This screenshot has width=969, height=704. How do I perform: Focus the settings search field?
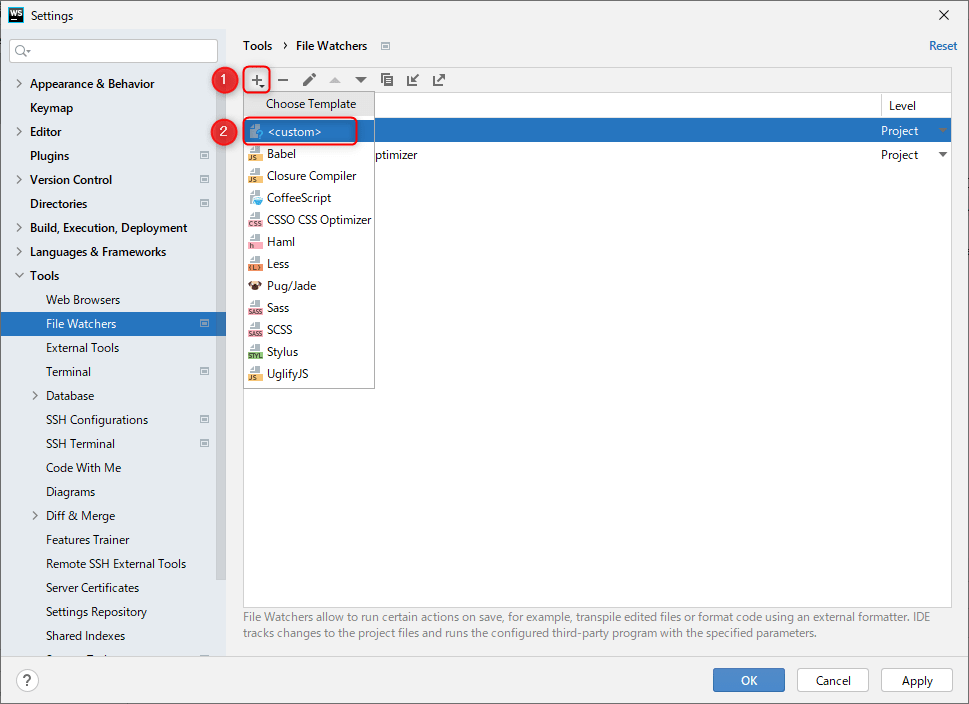coord(114,51)
